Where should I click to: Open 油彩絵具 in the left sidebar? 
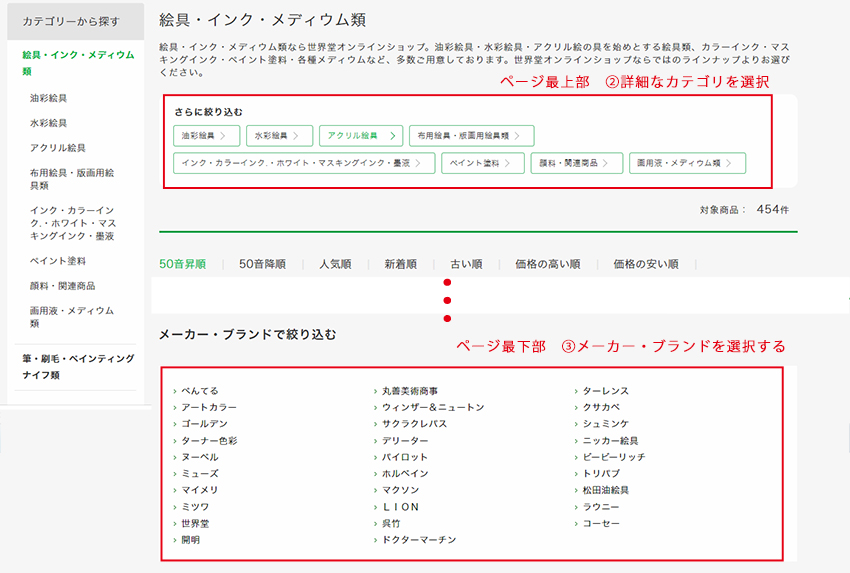[x=48, y=98]
